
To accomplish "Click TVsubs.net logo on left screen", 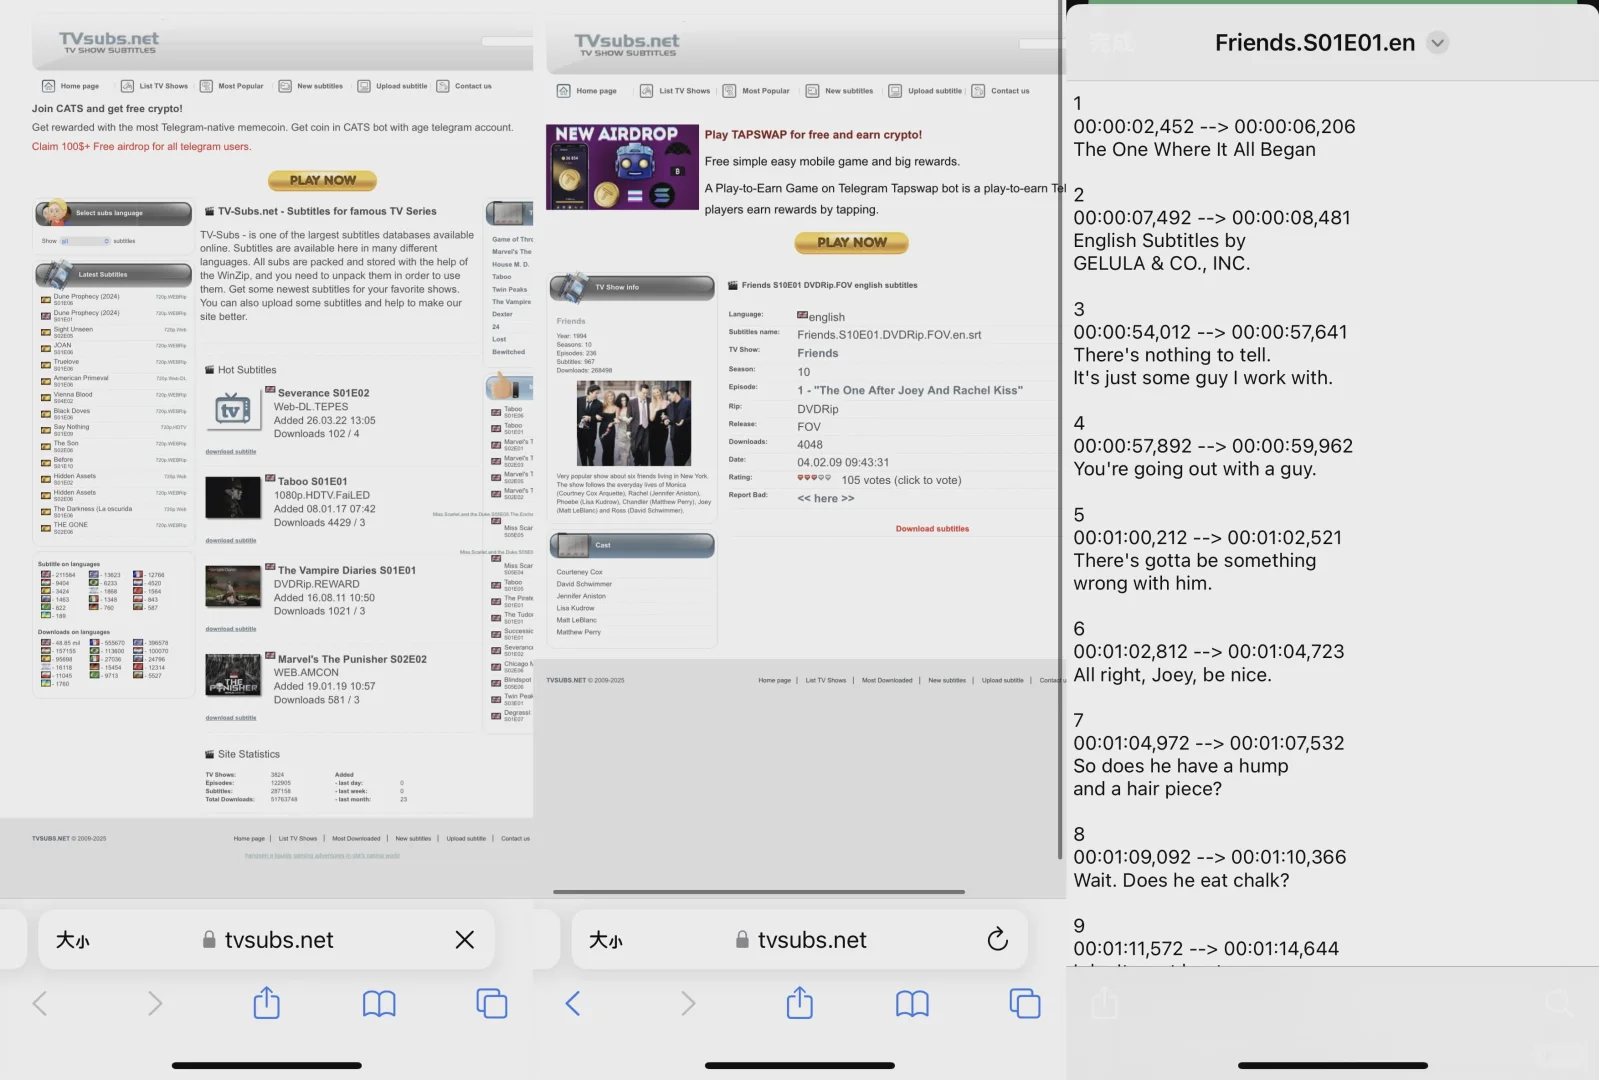I will coord(109,42).
